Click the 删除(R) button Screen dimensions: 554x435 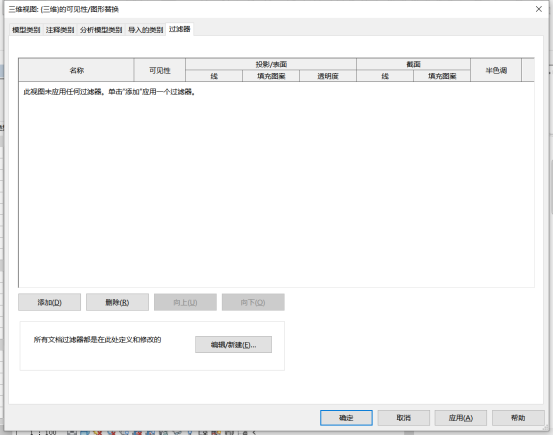pos(117,302)
